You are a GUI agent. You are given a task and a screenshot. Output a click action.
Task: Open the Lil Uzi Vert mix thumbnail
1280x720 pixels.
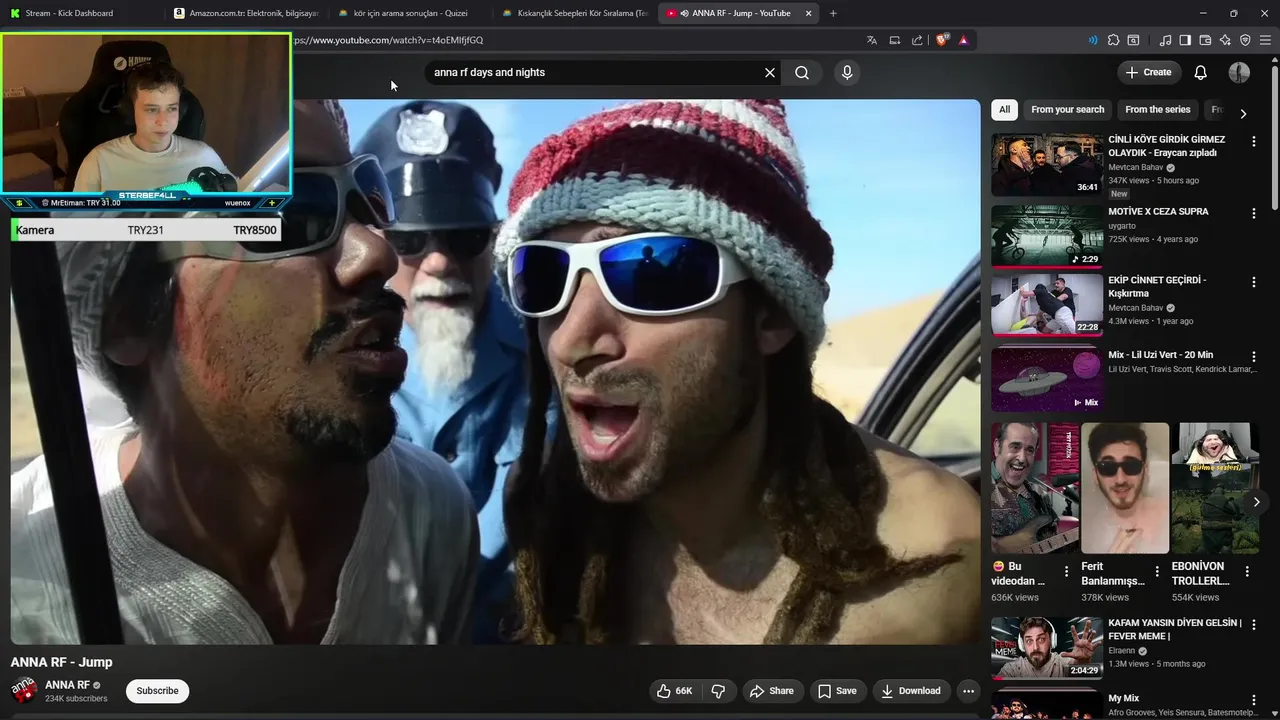1047,380
